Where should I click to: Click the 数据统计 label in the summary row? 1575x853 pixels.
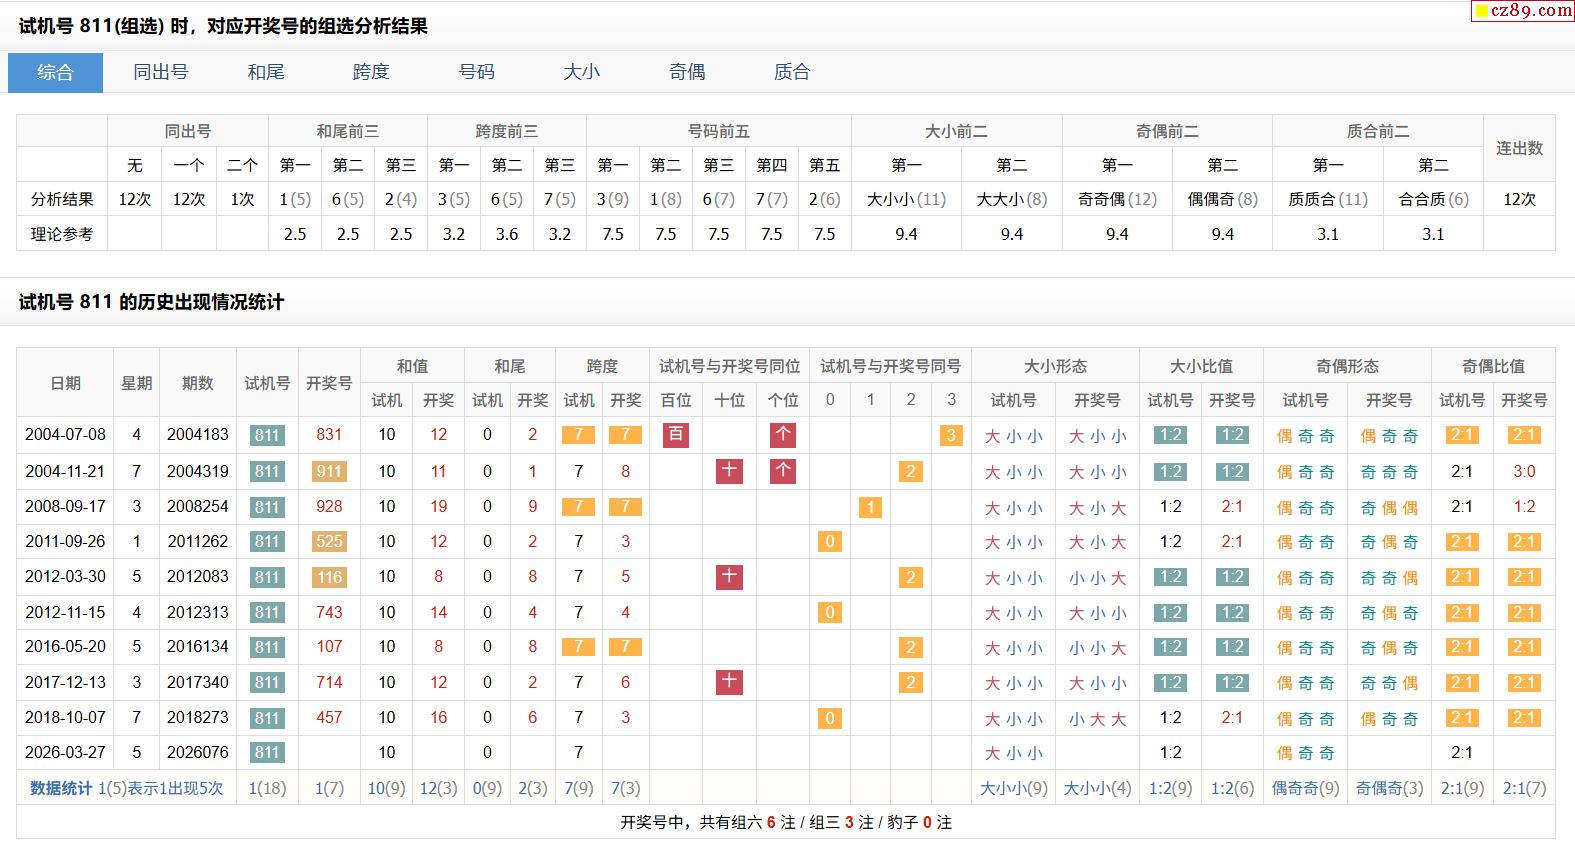tap(61, 788)
